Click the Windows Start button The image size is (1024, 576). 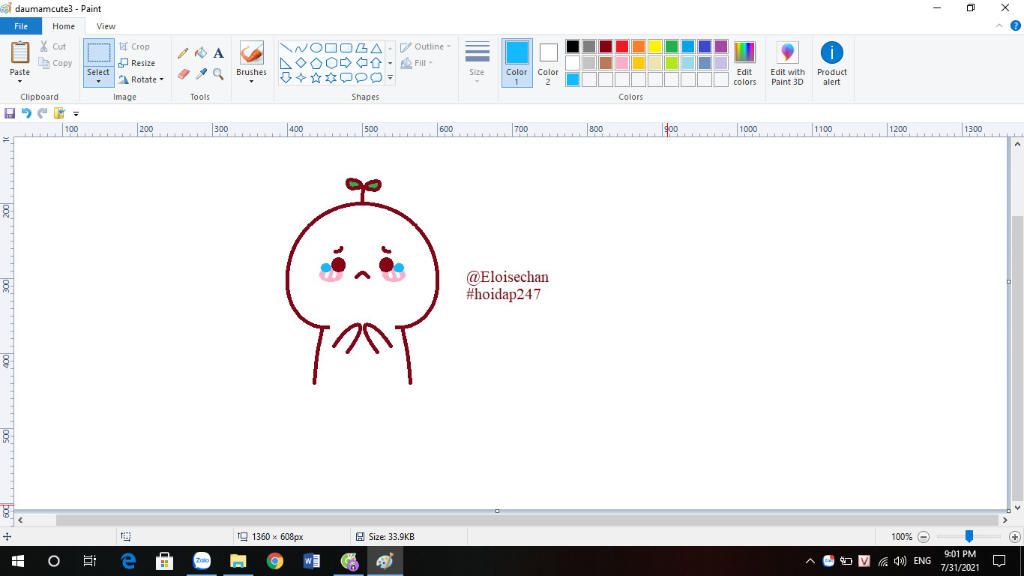(x=18, y=561)
